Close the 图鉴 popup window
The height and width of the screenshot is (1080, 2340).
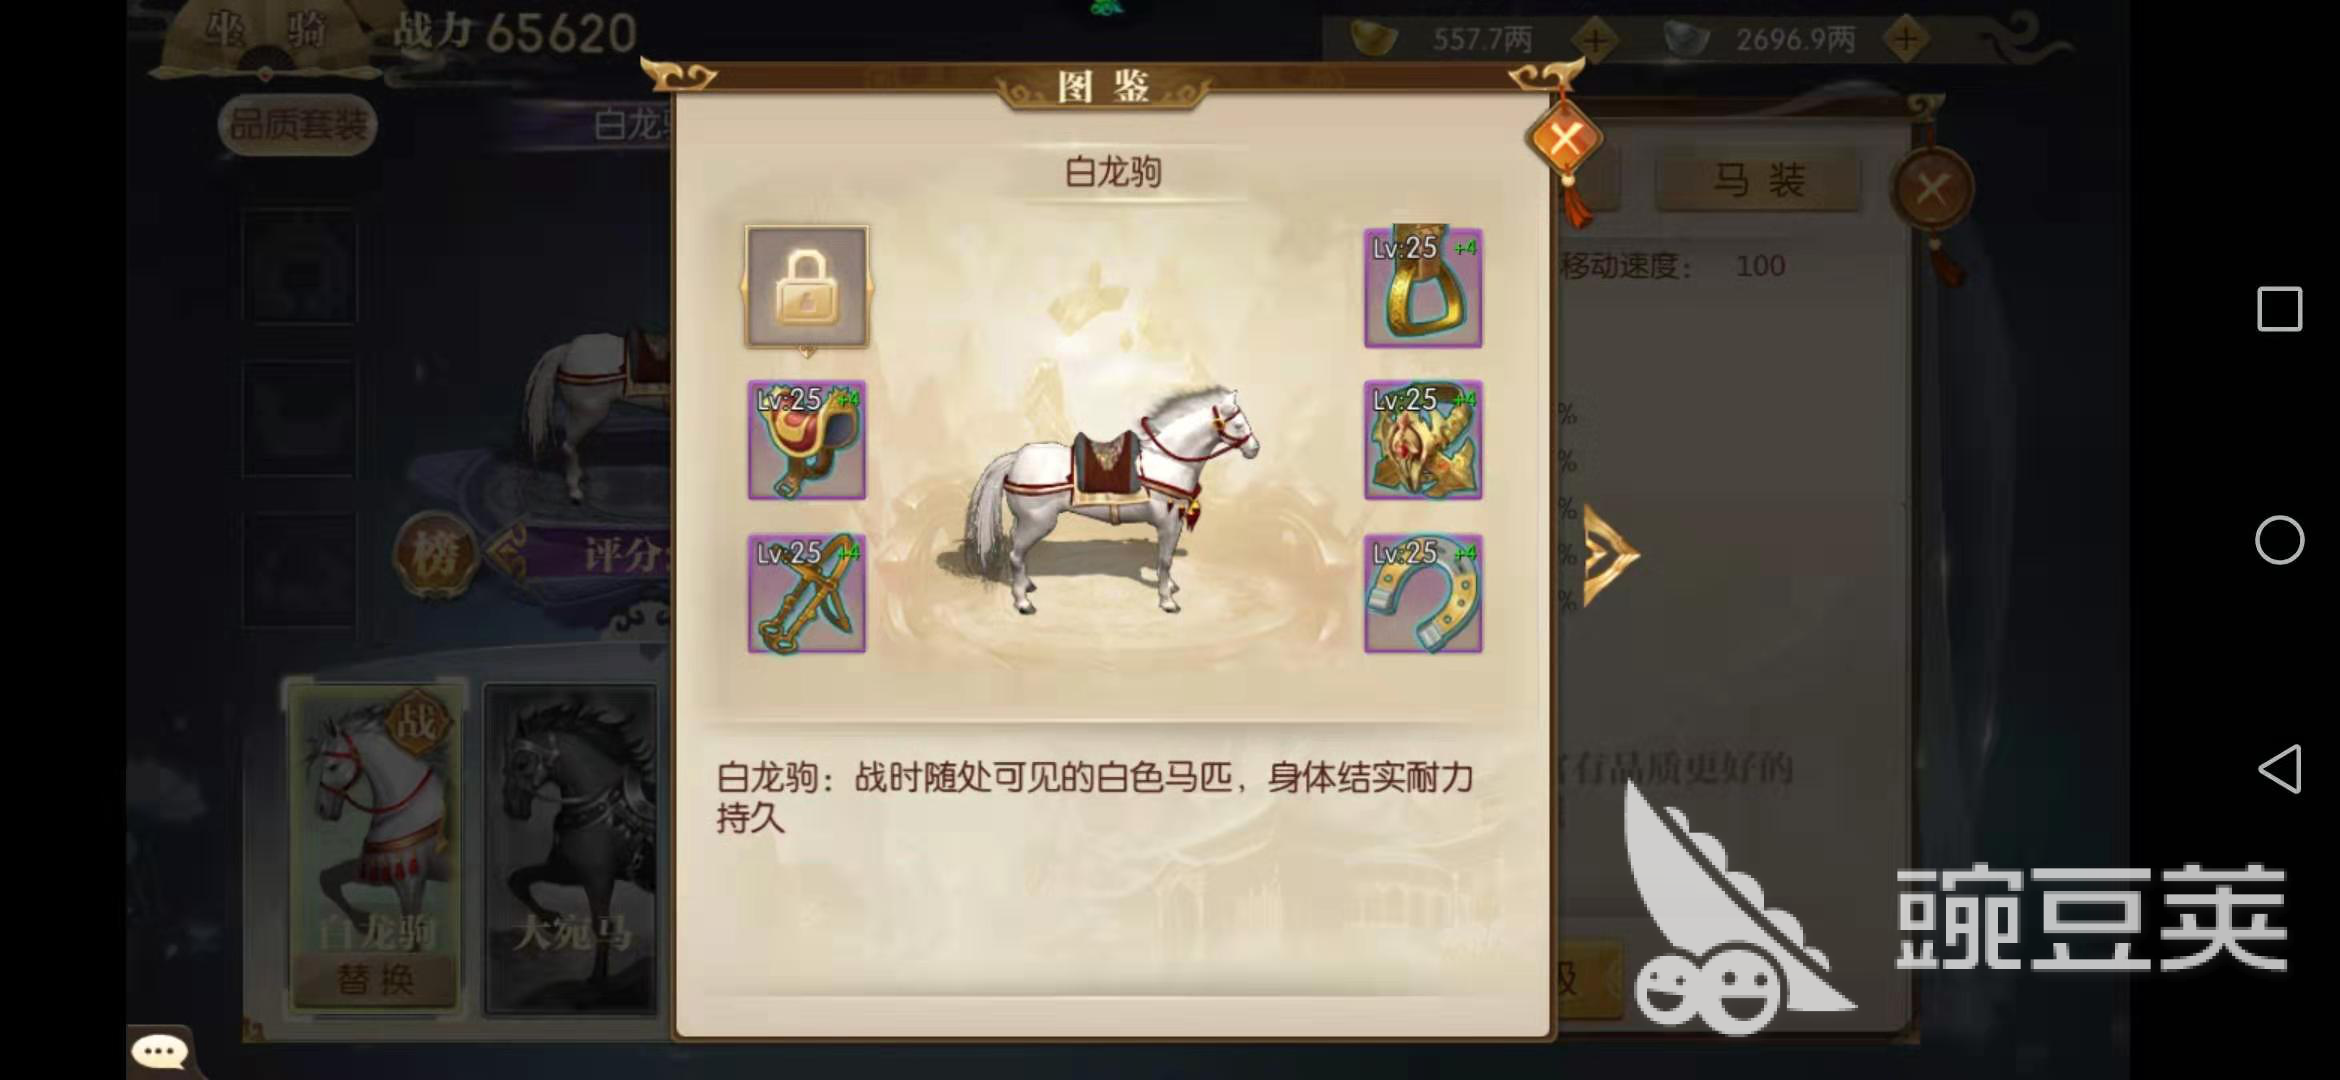(x=1565, y=139)
